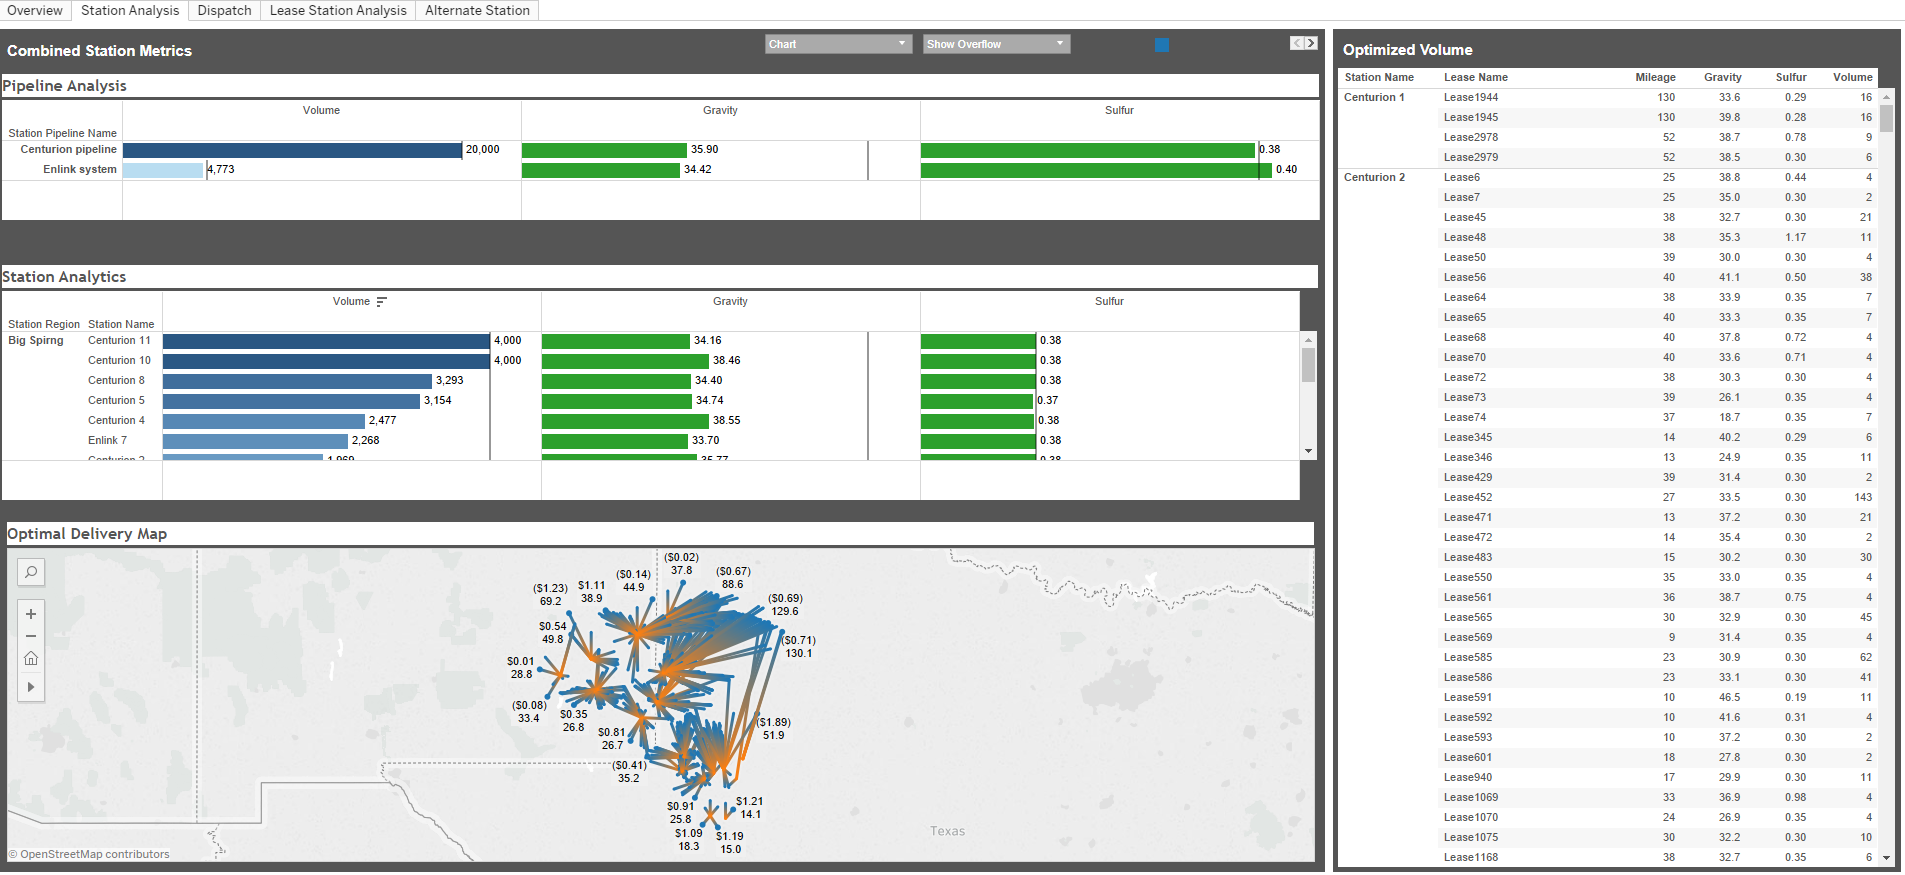Select Lease1944 in Optimized Volume table
This screenshot has height=875, width=1905.
[x=1470, y=97]
